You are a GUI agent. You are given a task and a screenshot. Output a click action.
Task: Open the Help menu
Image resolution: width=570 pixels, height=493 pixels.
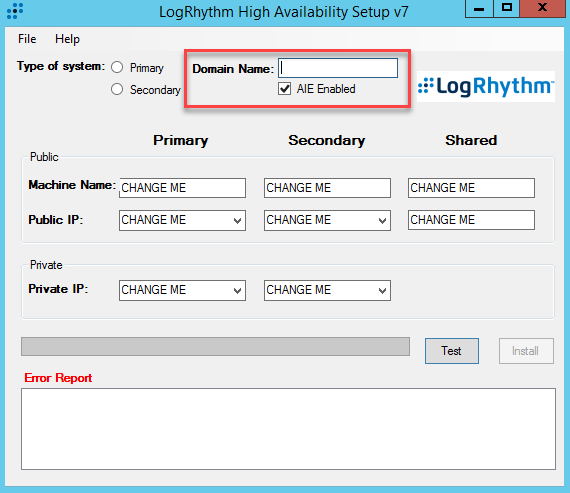tap(67, 39)
